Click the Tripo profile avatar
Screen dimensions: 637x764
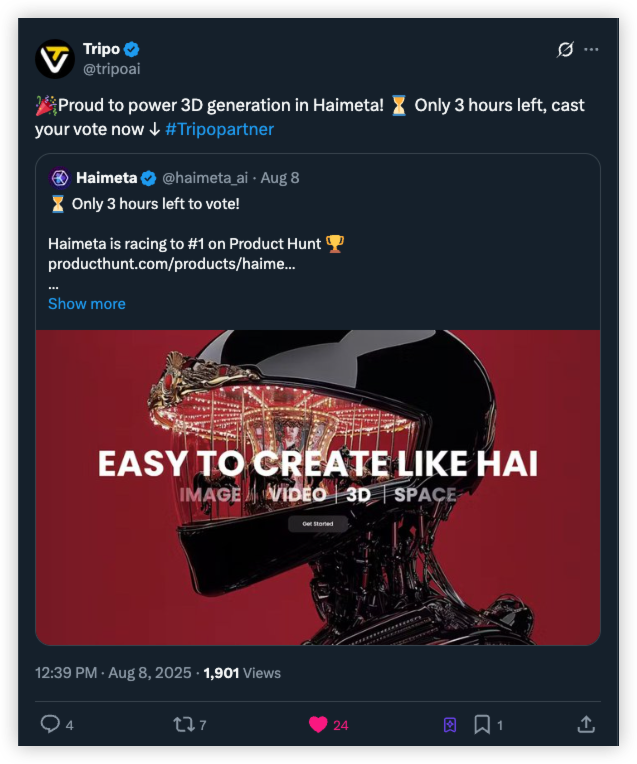pyautogui.click(x=55, y=59)
